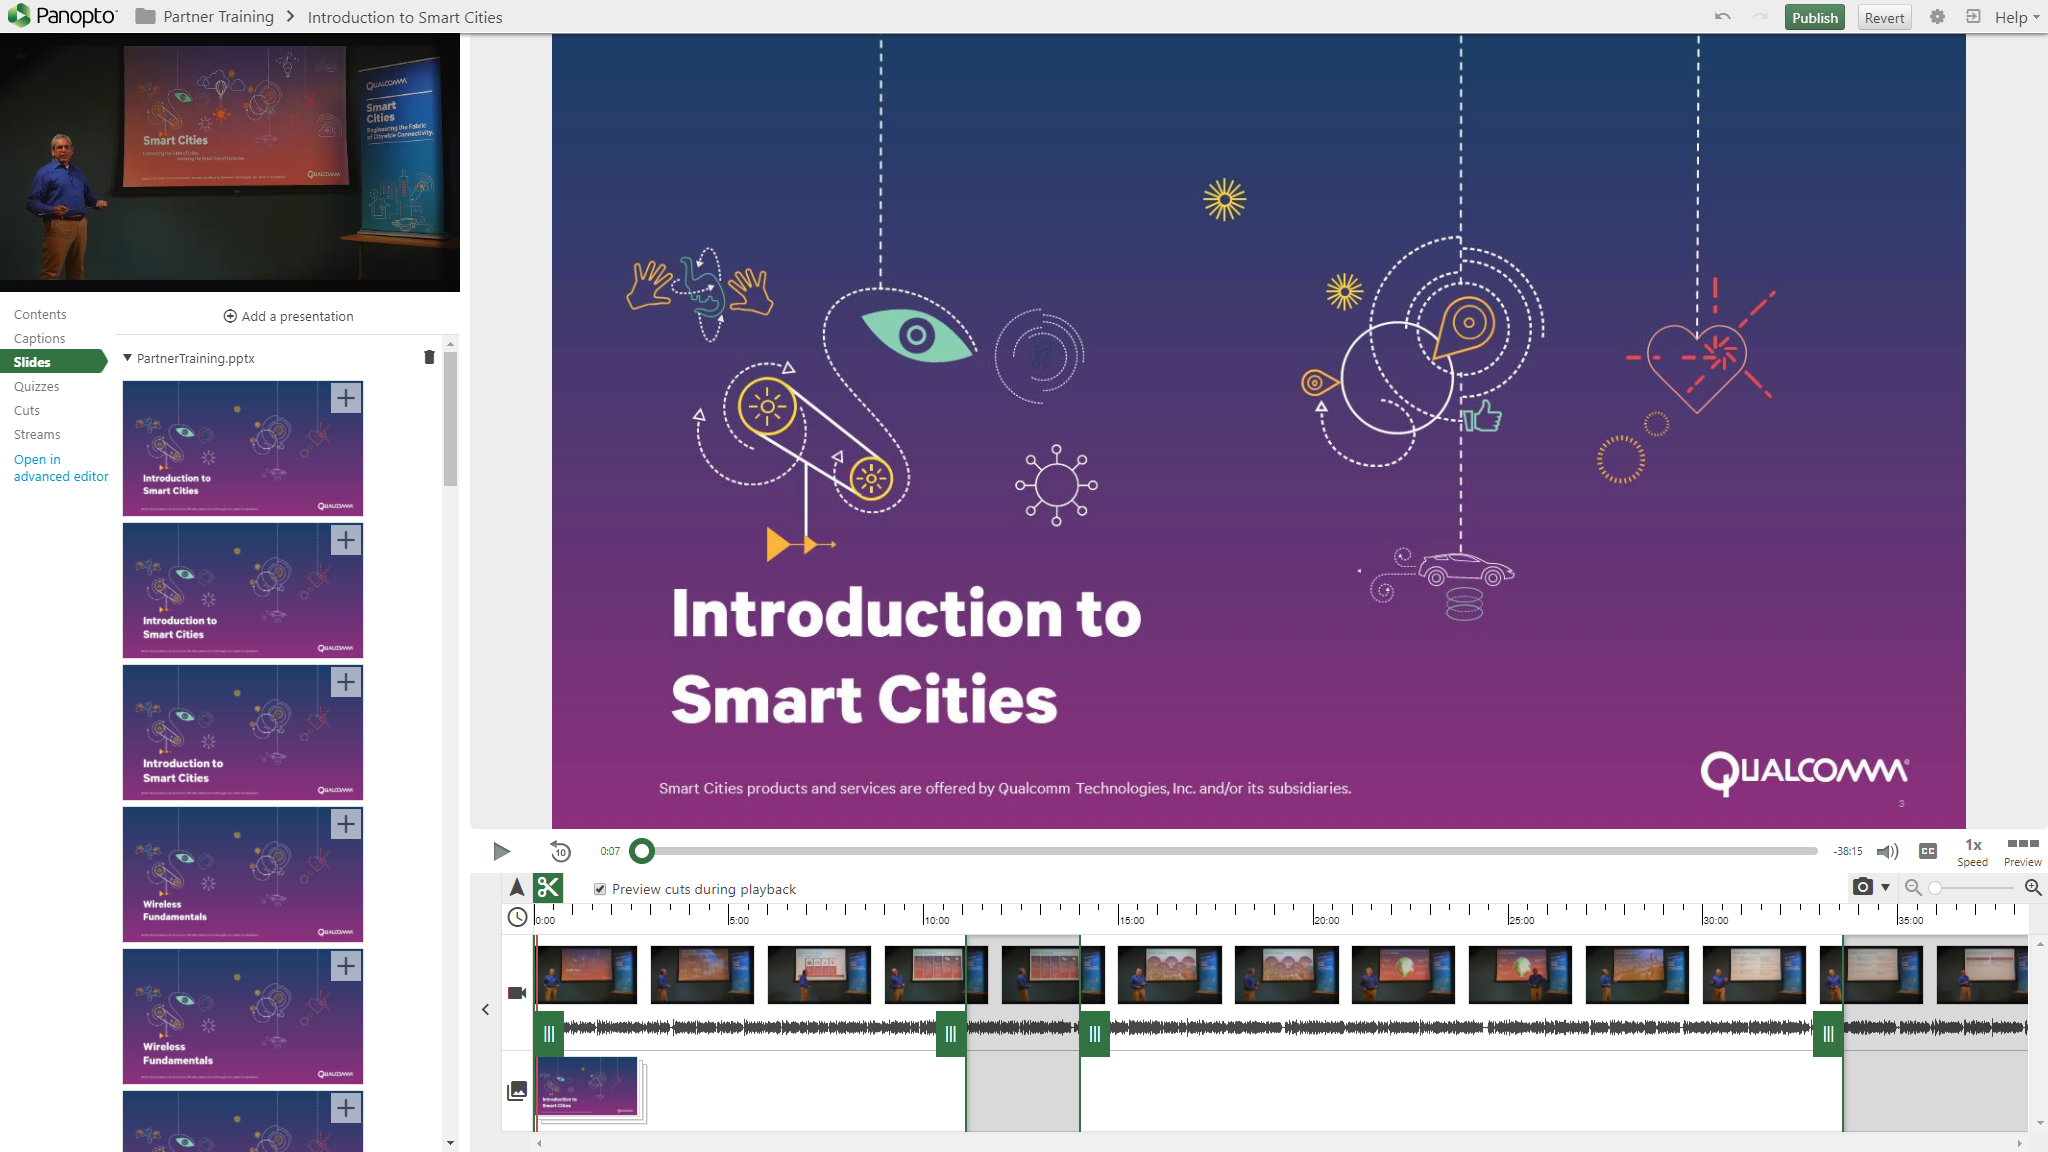Click the camera snapshot icon
Image resolution: width=2048 pixels, height=1152 pixels.
[1862, 887]
